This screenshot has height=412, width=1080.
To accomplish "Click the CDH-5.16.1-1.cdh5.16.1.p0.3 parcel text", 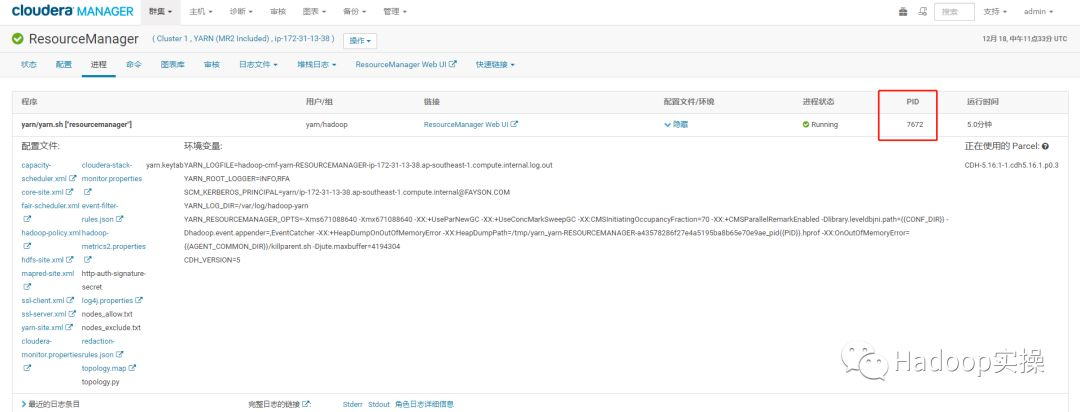I will click(1011, 165).
